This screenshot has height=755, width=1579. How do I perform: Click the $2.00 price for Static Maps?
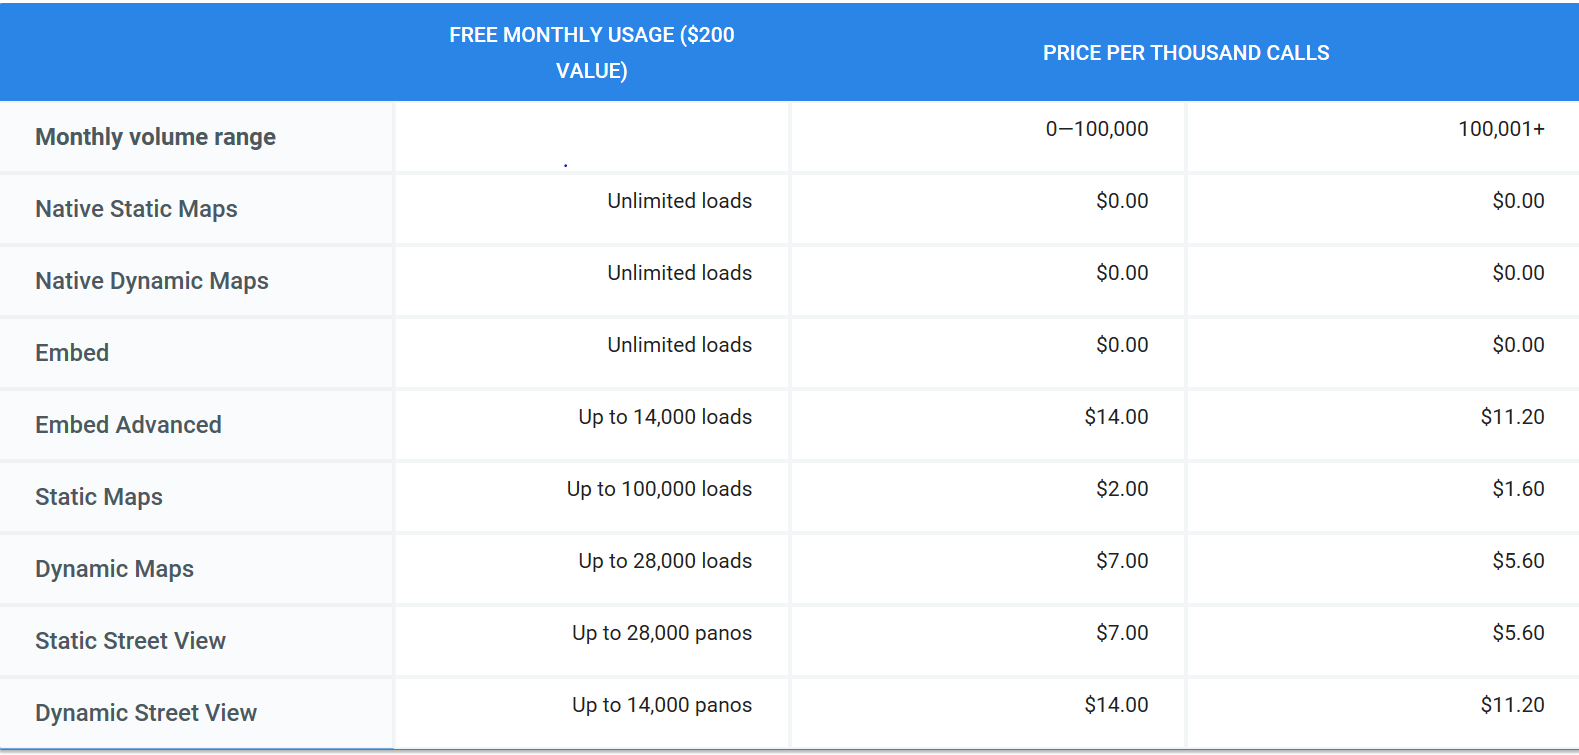[x=1122, y=489]
